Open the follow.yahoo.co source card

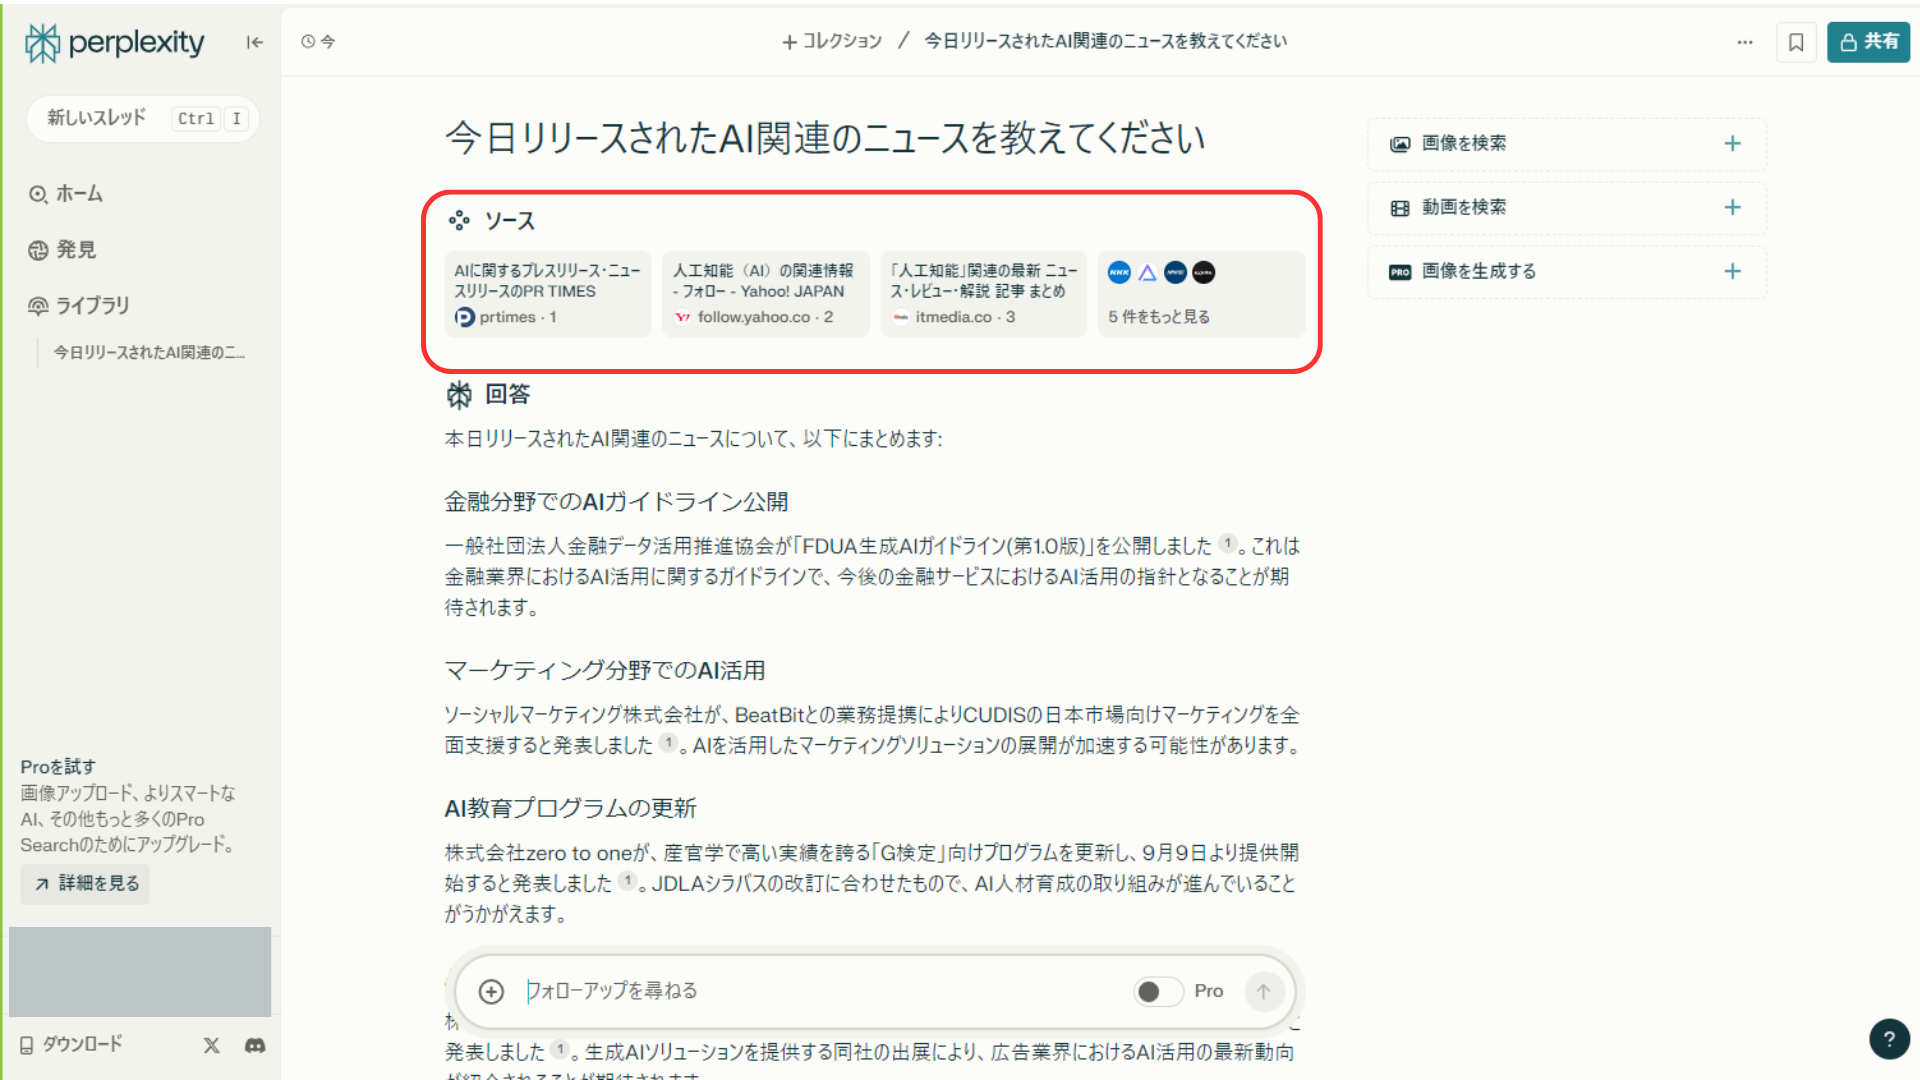tap(765, 294)
